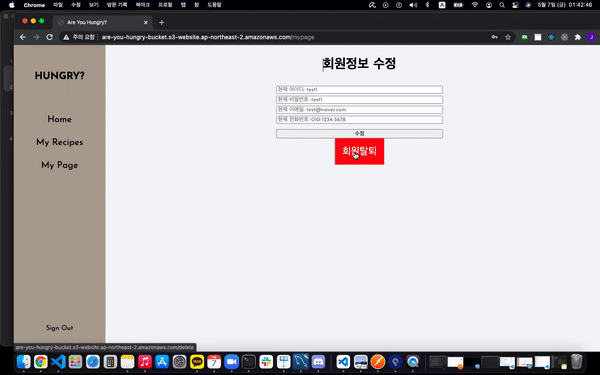Sign Out from the sidebar
The height and width of the screenshot is (375, 600).
(x=59, y=328)
